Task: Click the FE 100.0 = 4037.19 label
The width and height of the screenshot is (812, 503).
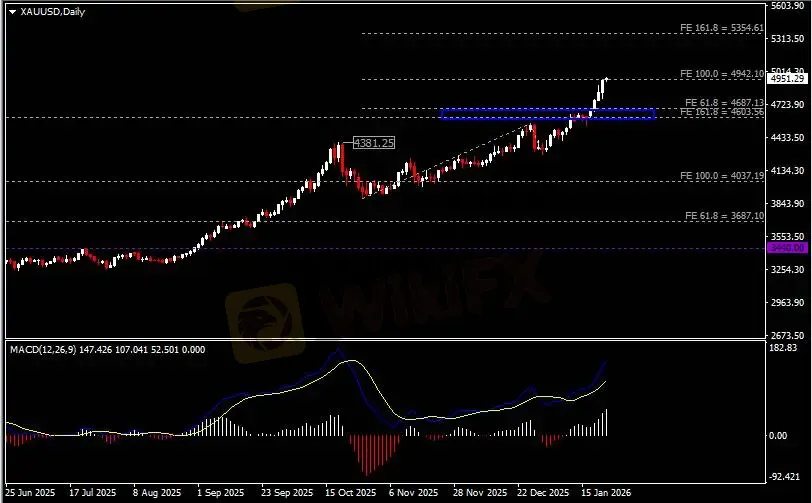Action: coord(721,176)
